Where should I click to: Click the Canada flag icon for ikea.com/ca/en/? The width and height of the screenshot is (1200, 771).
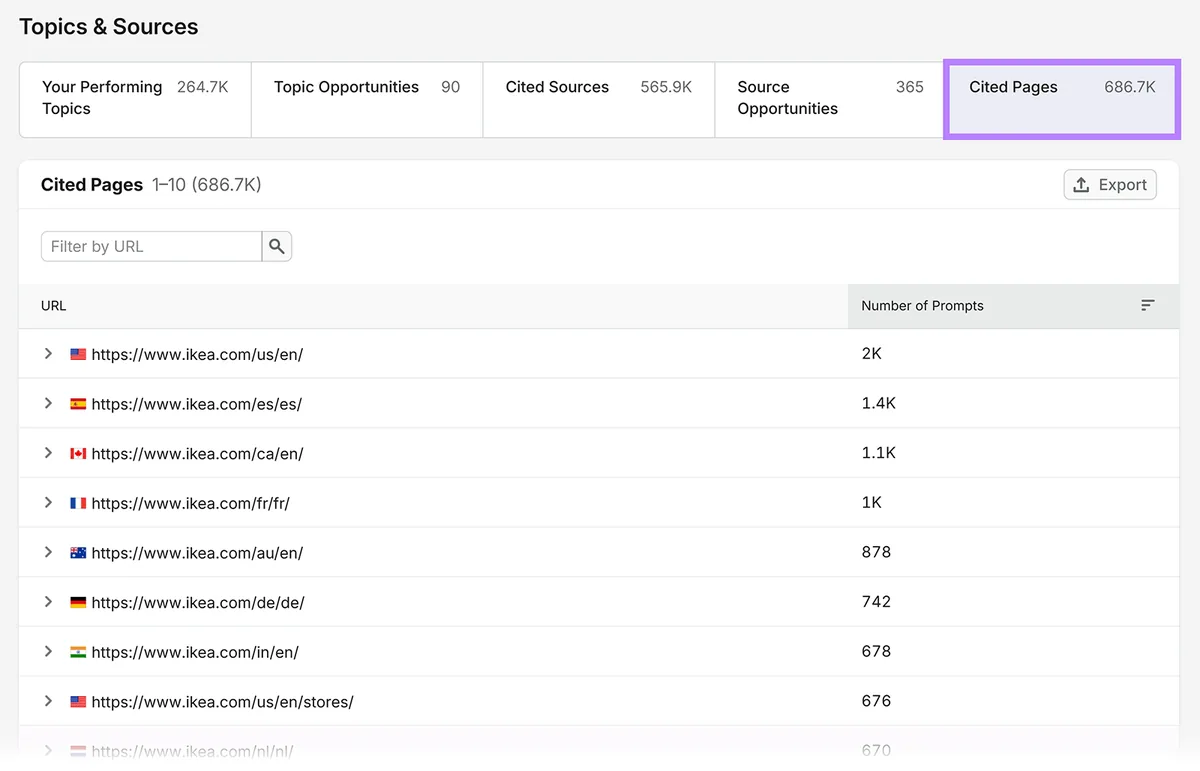coord(78,453)
